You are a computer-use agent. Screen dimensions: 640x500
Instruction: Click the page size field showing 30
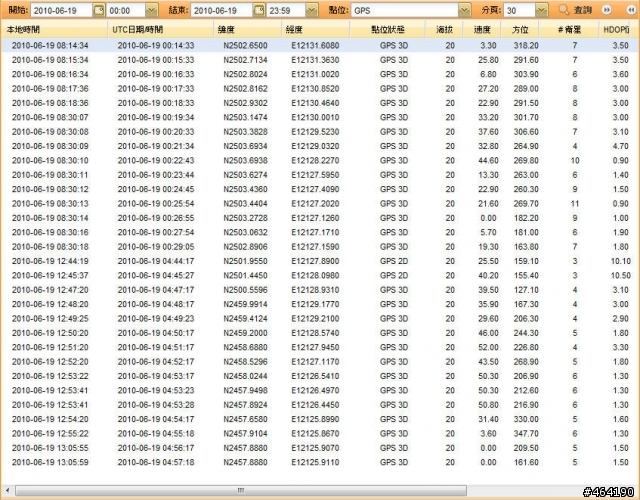[x=520, y=10]
